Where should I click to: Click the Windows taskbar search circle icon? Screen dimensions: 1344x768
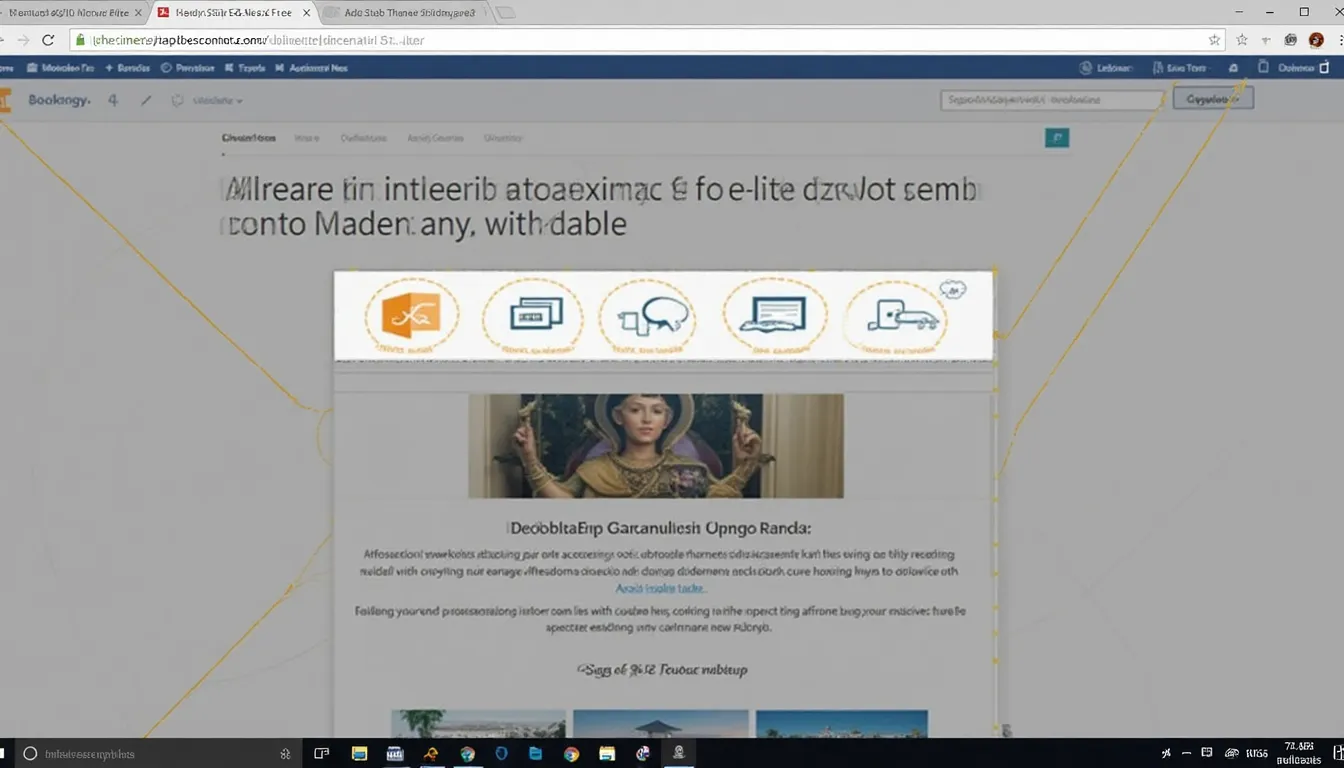coord(30,753)
